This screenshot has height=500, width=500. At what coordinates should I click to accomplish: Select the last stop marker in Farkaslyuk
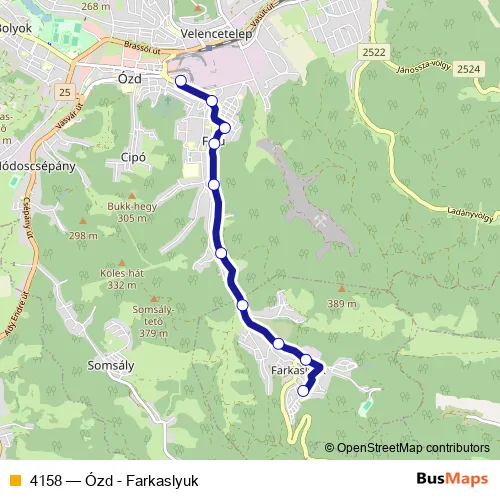pyautogui.click(x=303, y=391)
